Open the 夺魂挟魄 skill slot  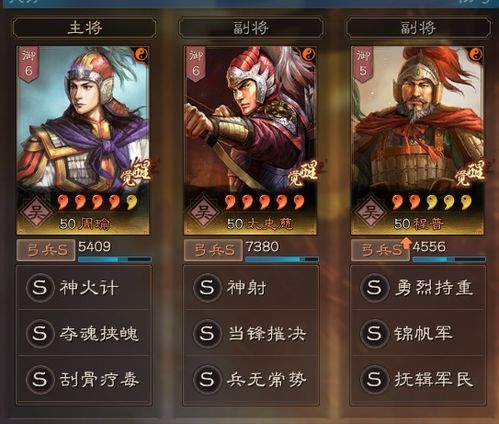pos(84,333)
